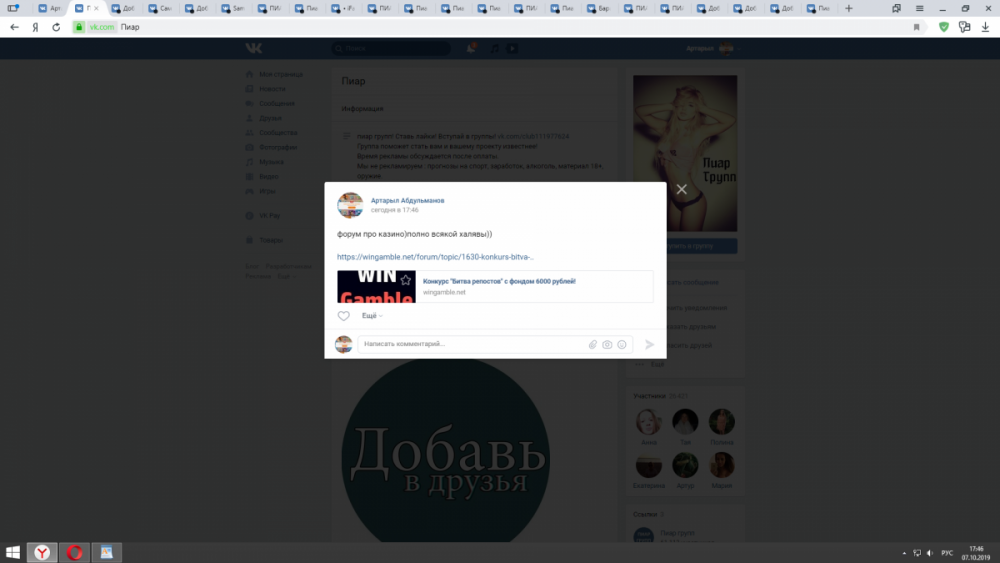Open the VK music note icon
Image resolution: width=1000 pixels, height=563 pixels.
(494, 48)
